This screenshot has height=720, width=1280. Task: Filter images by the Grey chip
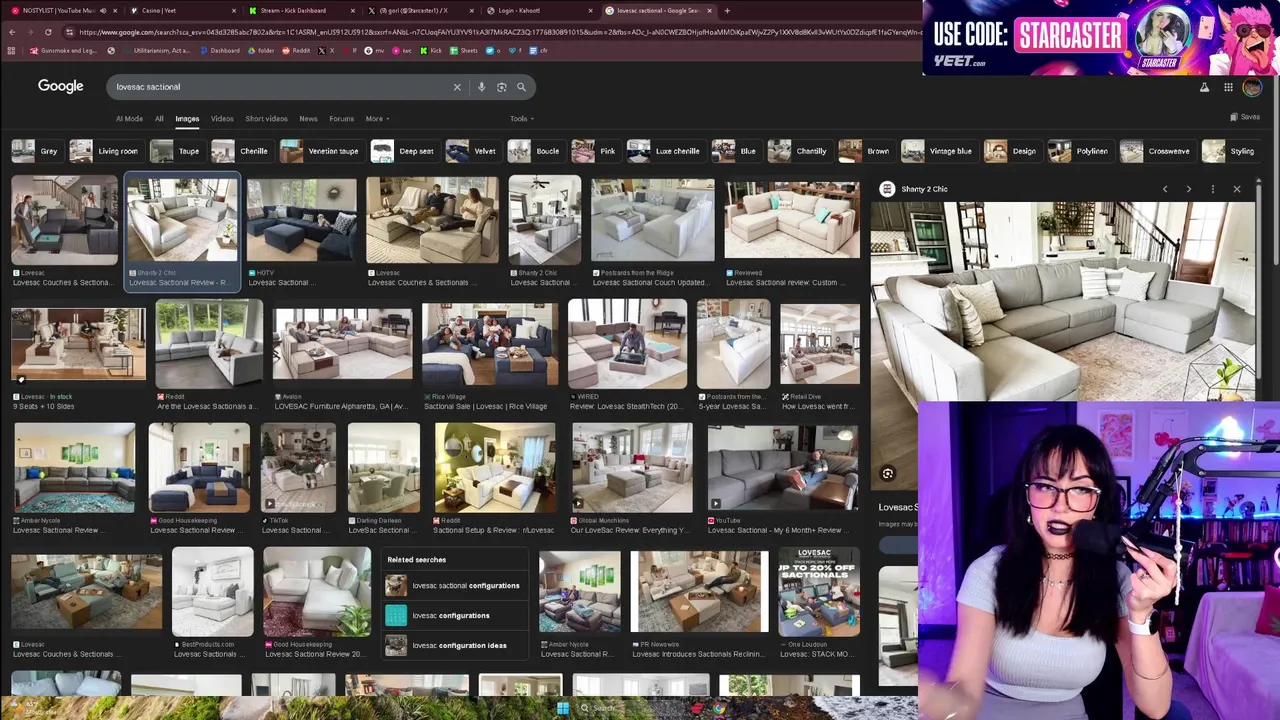(x=36, y=151)
